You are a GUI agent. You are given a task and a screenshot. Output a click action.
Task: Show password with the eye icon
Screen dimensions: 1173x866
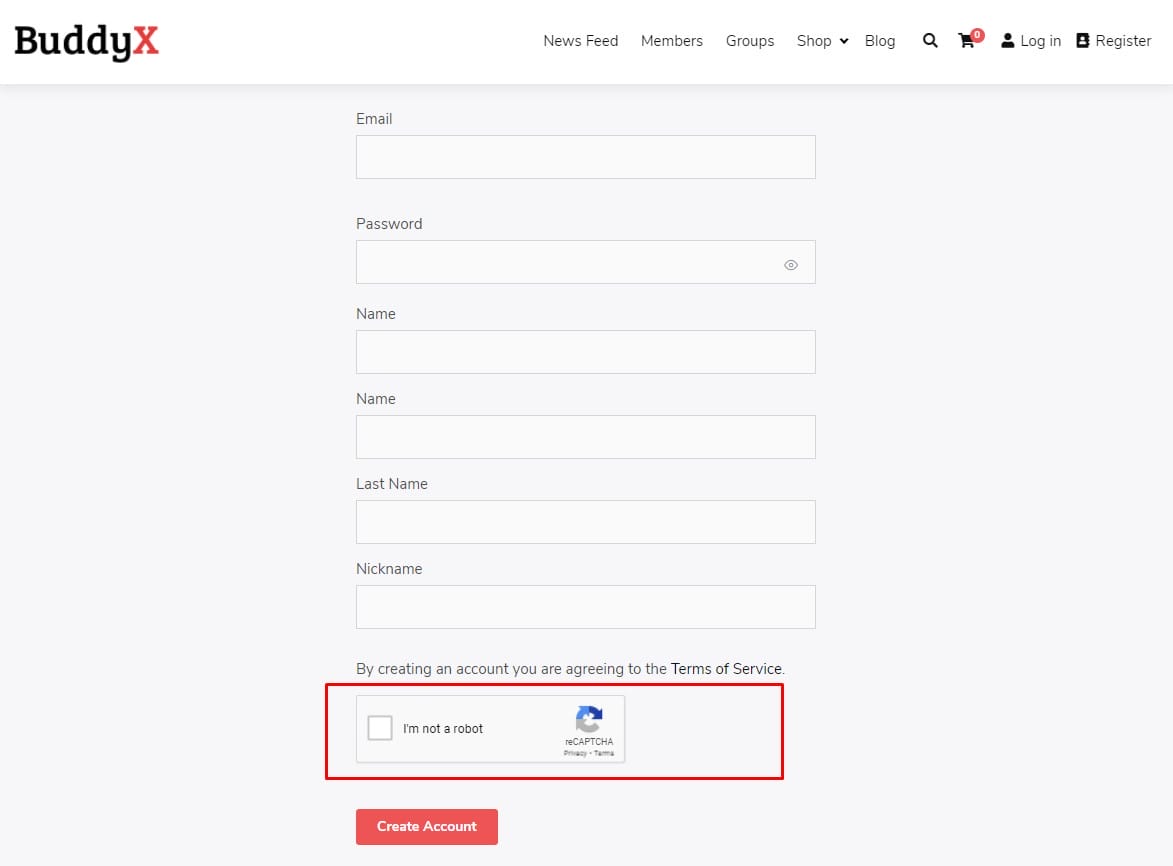(x=791, y=265)
